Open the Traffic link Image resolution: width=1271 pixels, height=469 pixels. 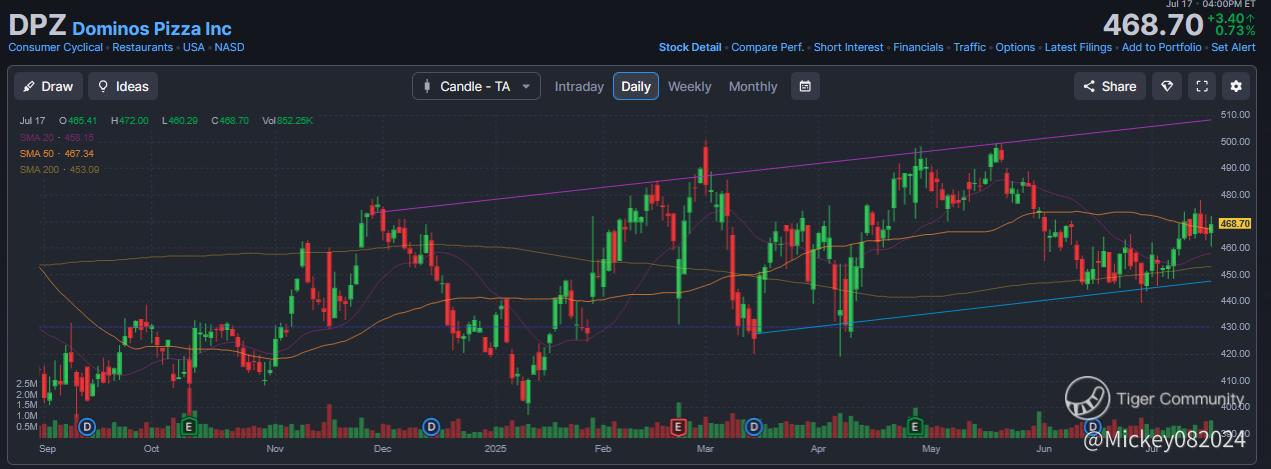(x=970, y=47)
